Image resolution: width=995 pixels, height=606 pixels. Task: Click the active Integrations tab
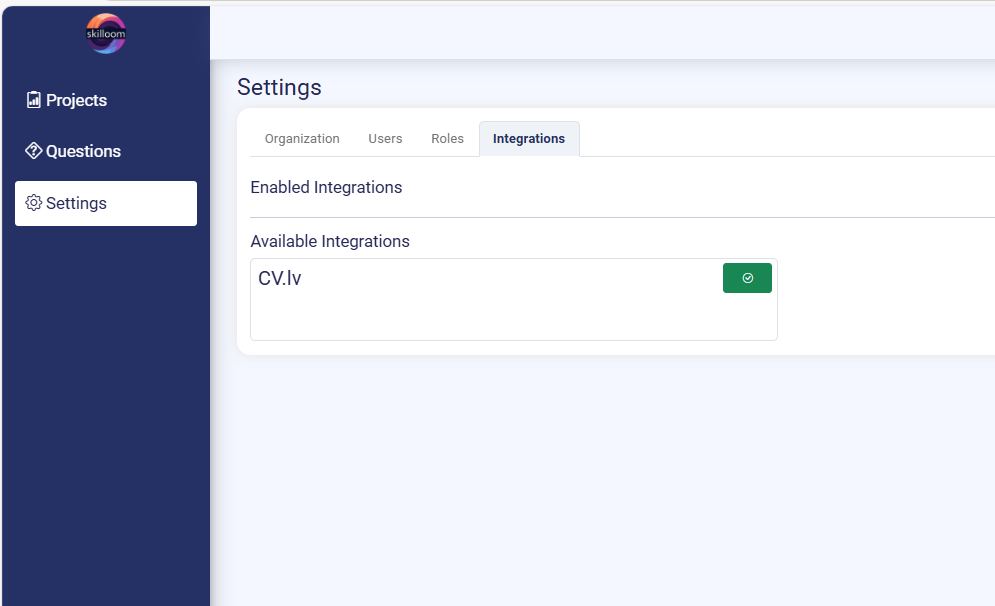click(529, 139)
